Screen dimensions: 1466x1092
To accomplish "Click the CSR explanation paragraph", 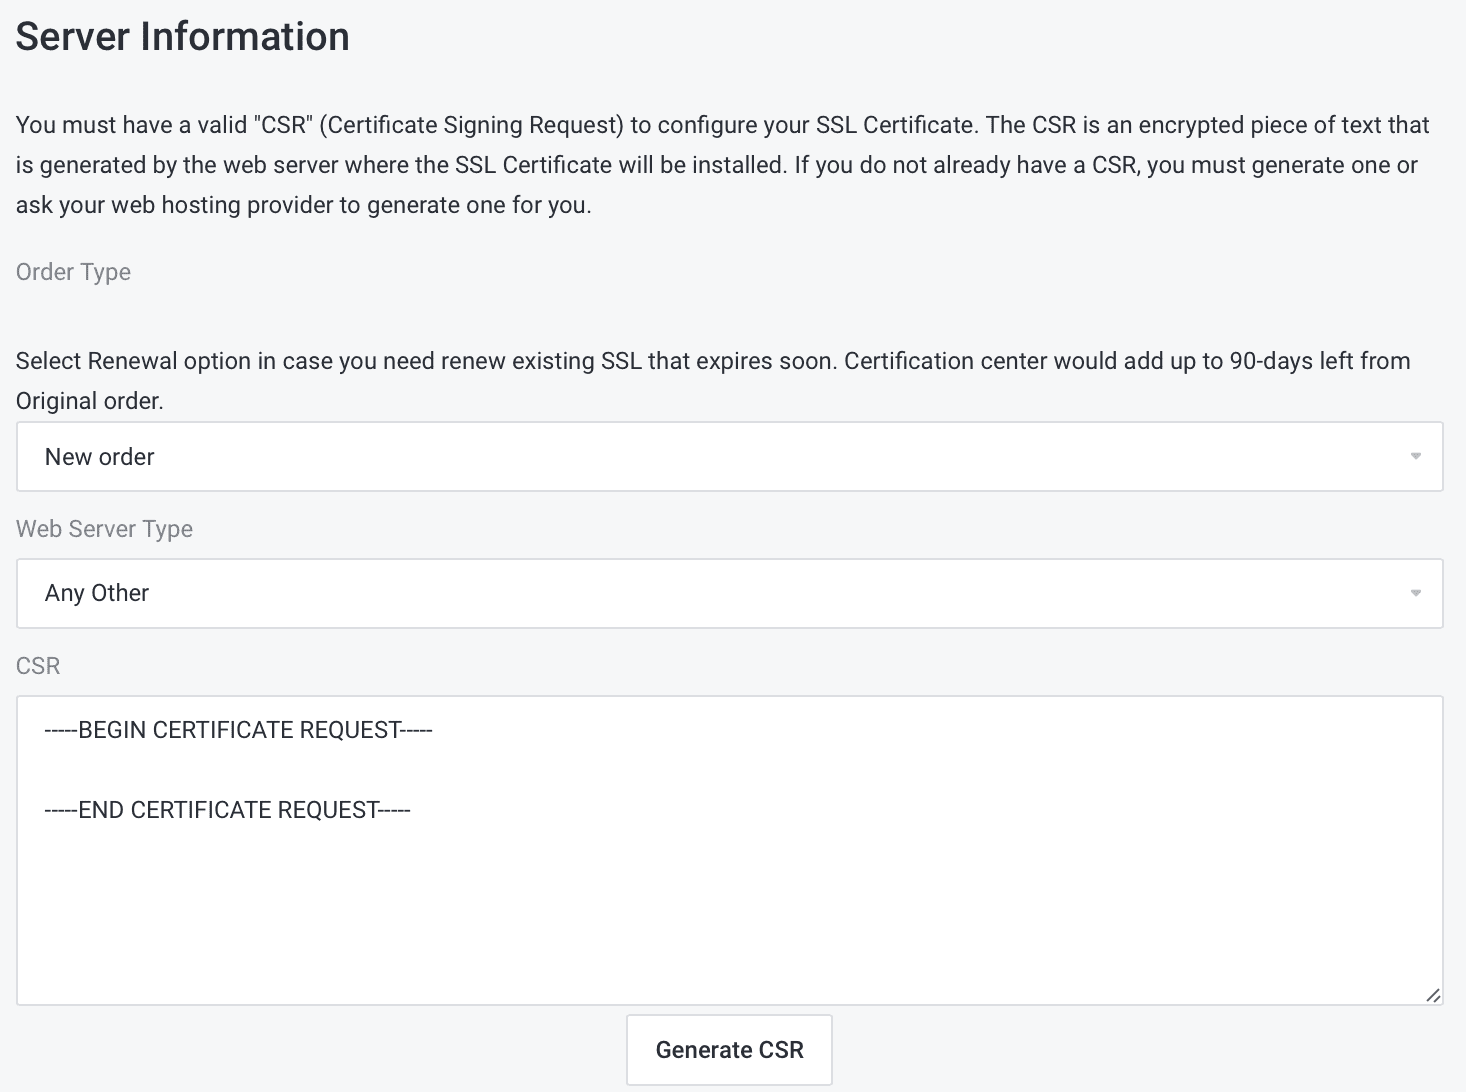I will click(x=722, y=165).
